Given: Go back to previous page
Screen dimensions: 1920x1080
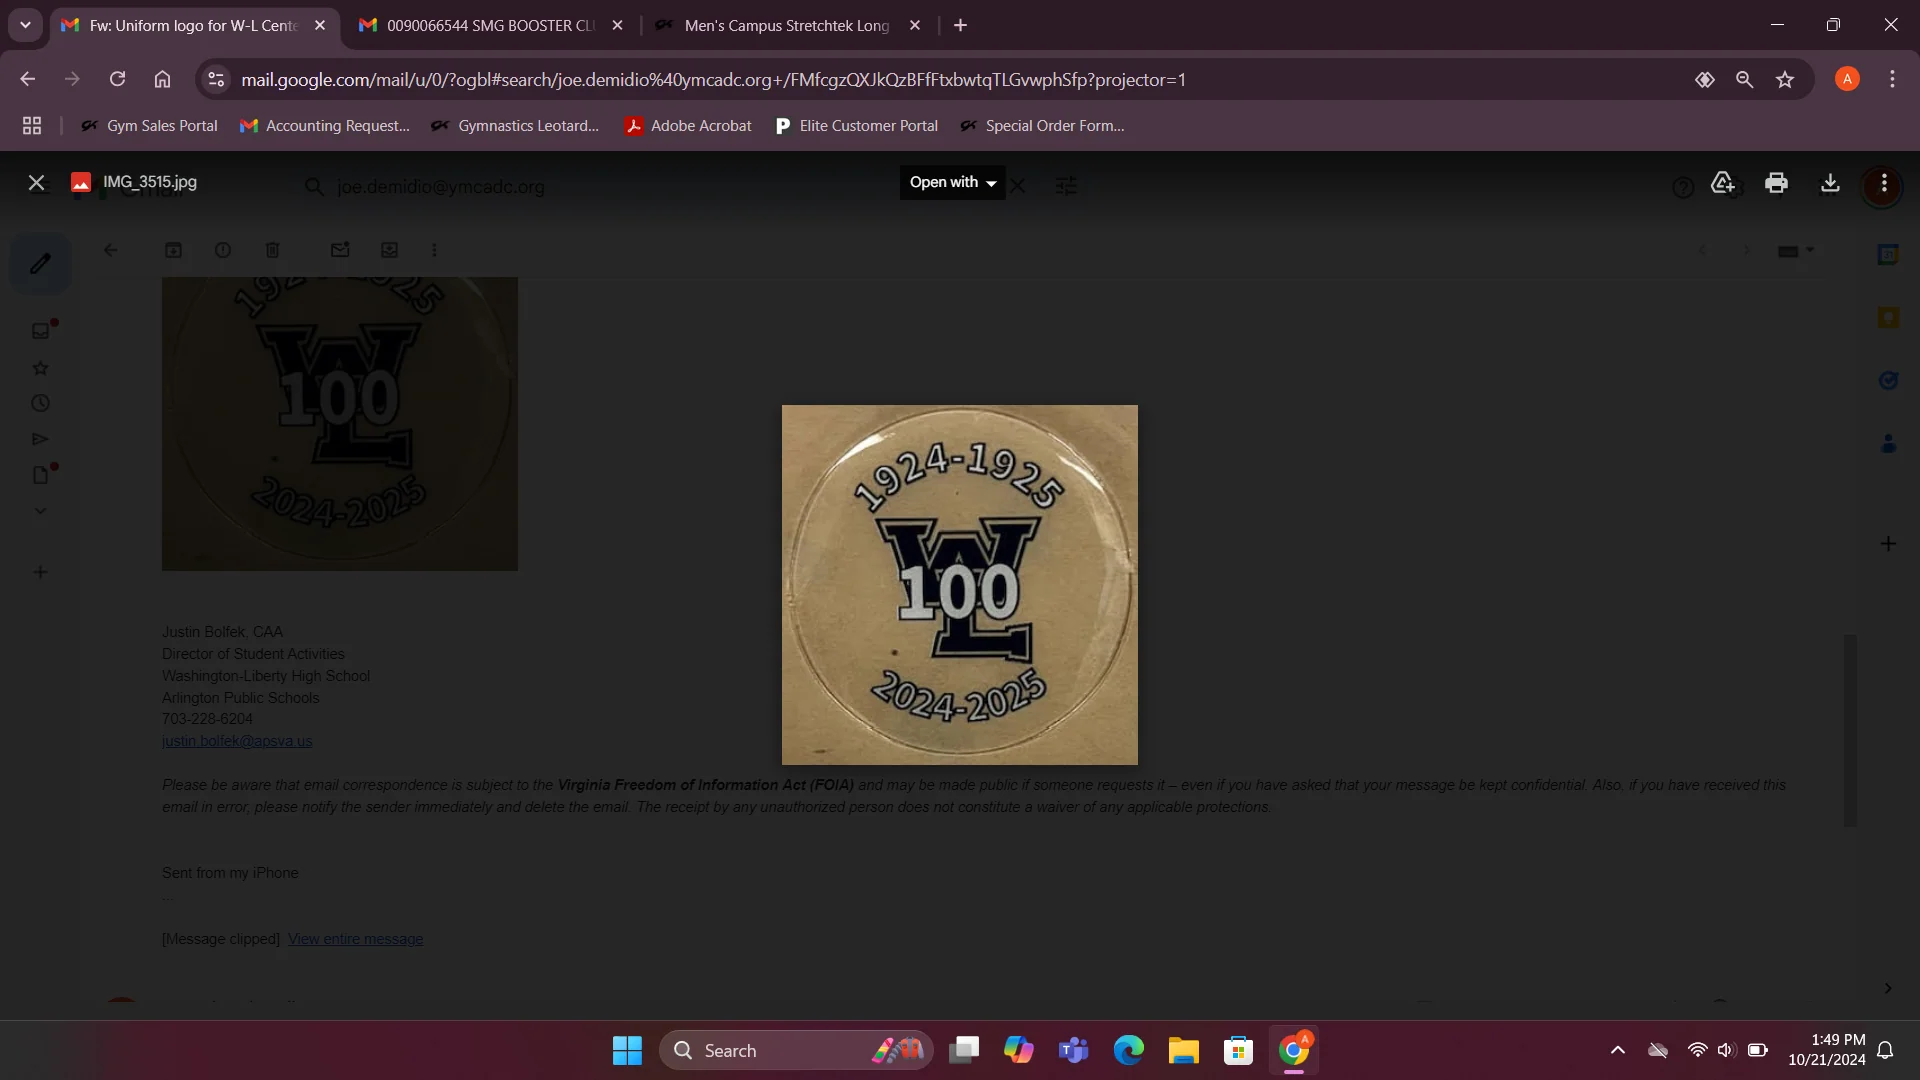Looking at the screenshot, I should (28, 80).
